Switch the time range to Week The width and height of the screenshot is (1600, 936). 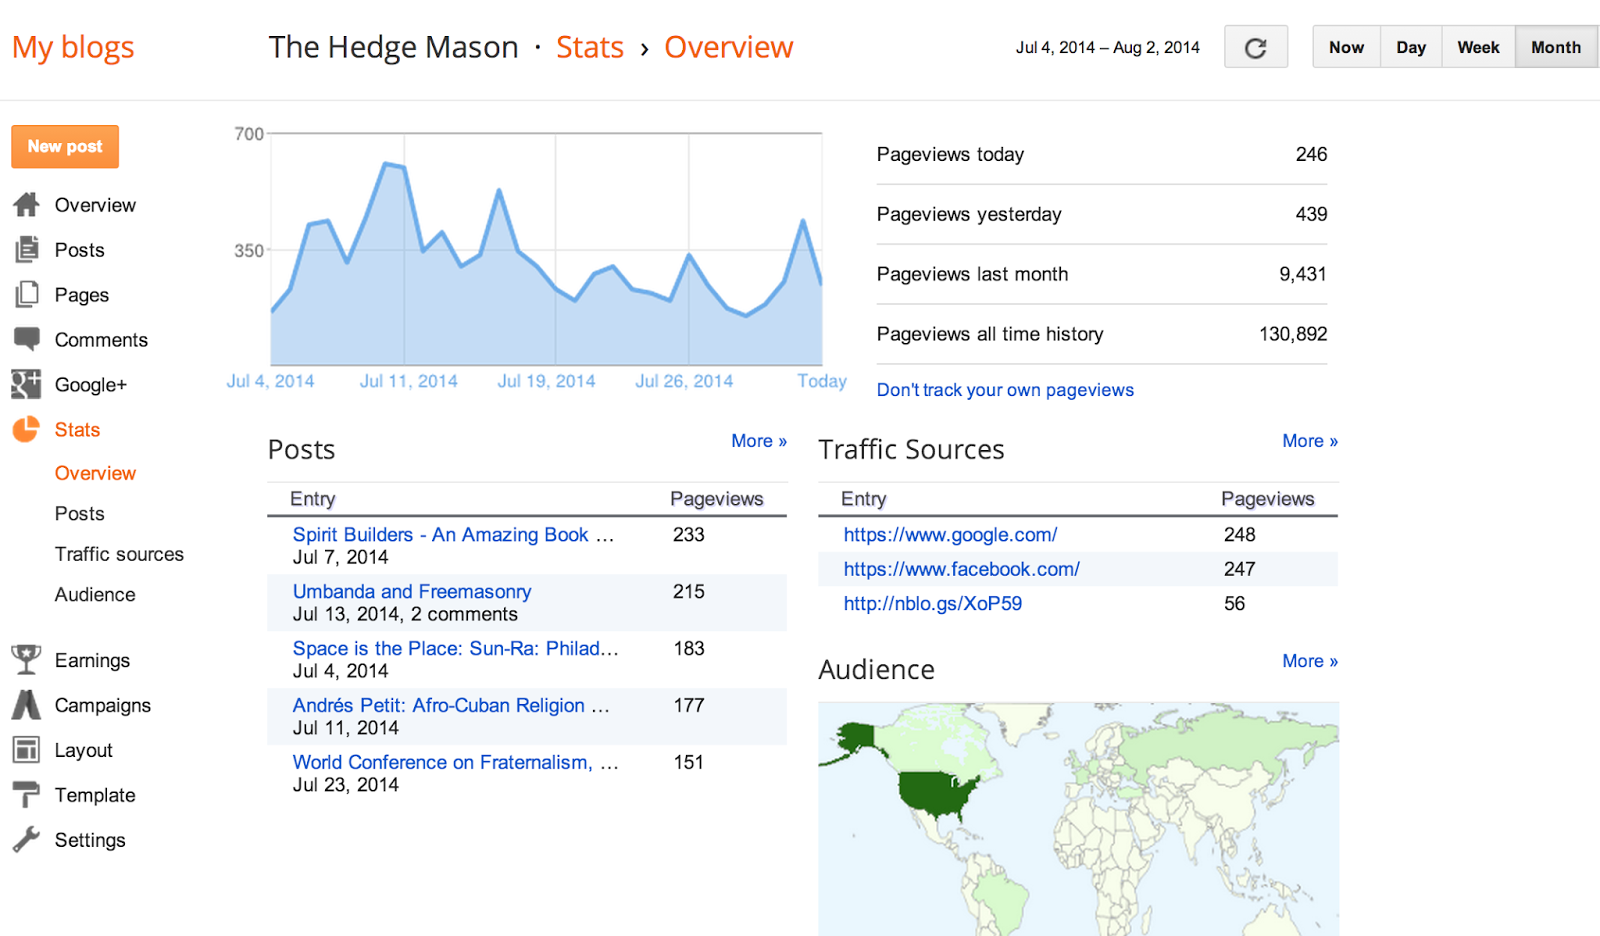[x=1478, y=47]
